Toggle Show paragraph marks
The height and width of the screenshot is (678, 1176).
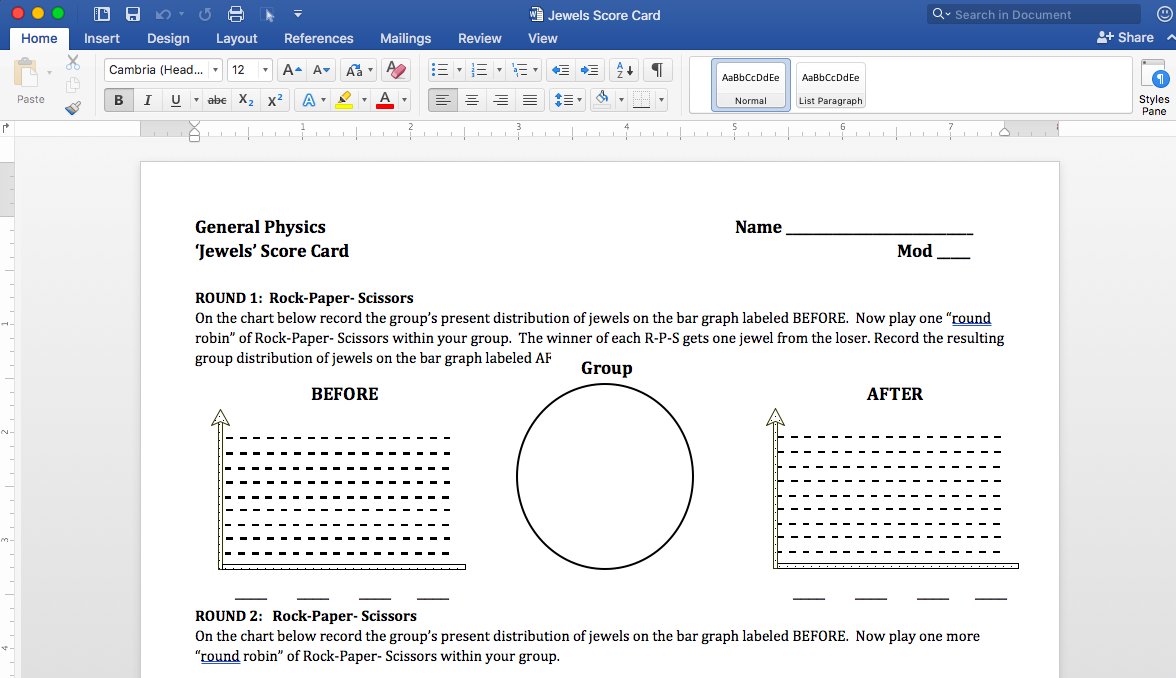657,70
